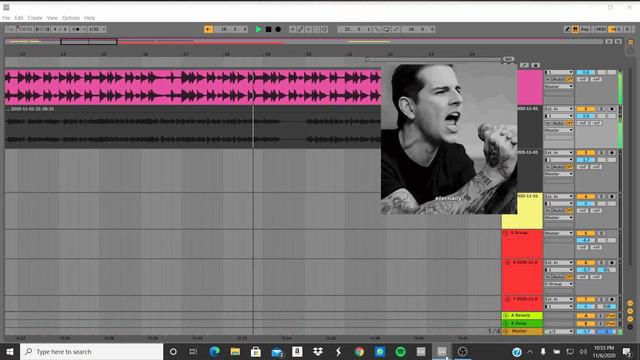Set pink track monitor to Off
The image size is (640, 360).
point(569,79)
